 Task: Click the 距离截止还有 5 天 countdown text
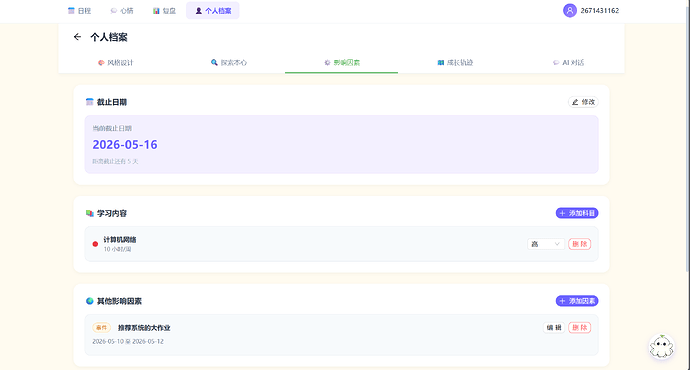tap(115, 161)
